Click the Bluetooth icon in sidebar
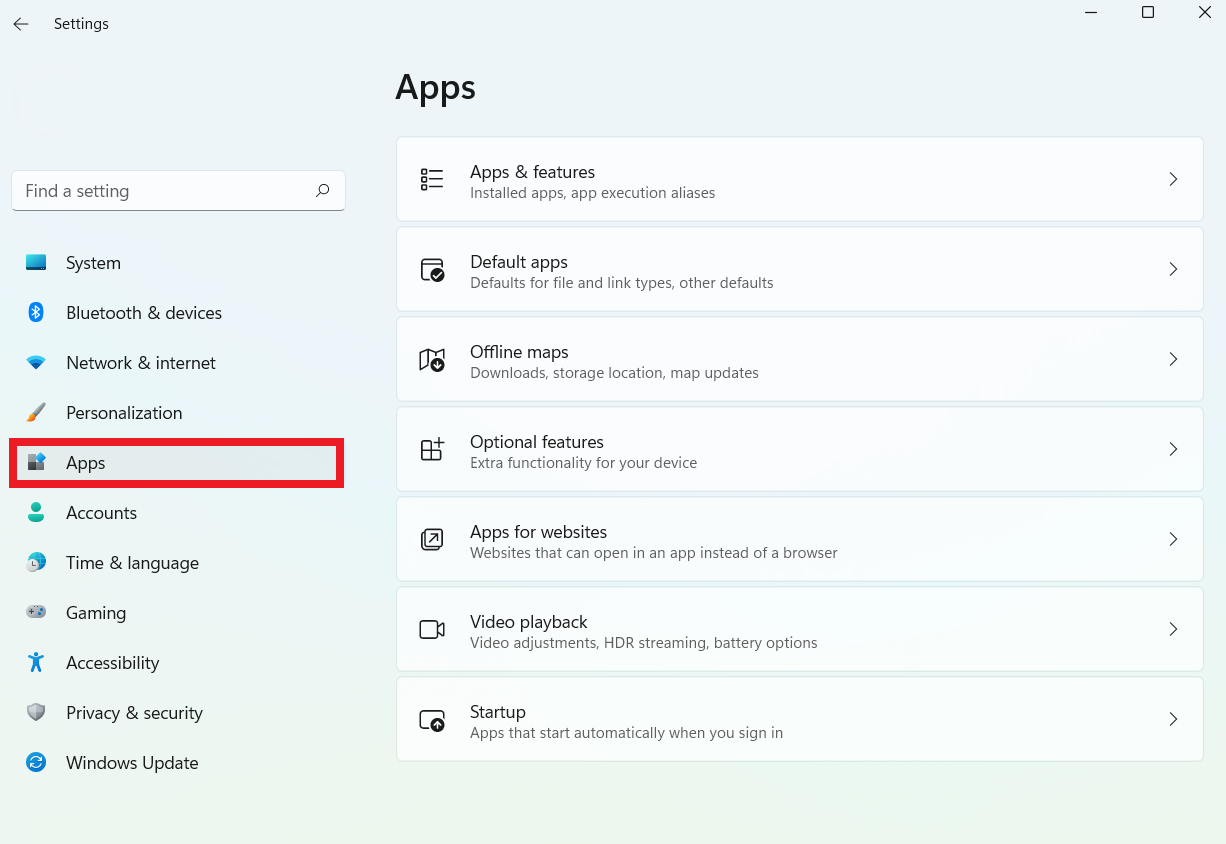Image resolution: width=1226 pixels, height=844 pixels. (36, 312)
